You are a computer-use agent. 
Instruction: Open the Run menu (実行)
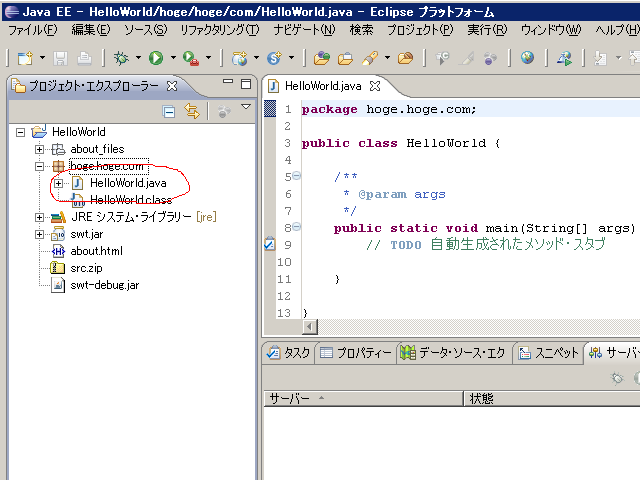pos(487,30)
